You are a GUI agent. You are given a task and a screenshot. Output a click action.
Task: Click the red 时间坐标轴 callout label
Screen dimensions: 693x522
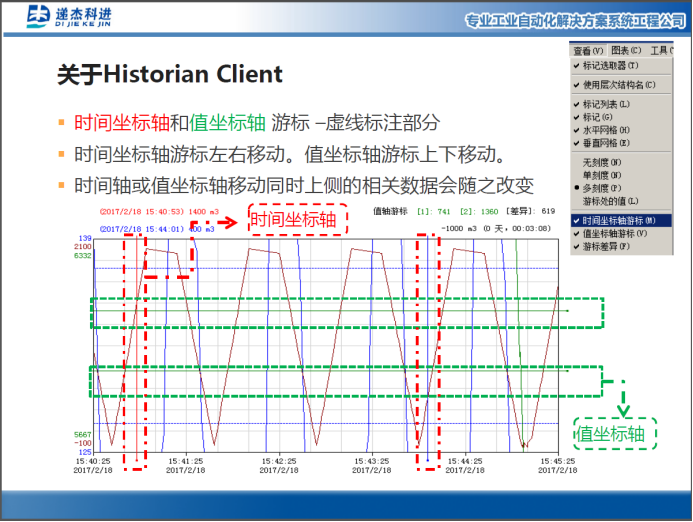pyautogui.click(x=297, y=220)
